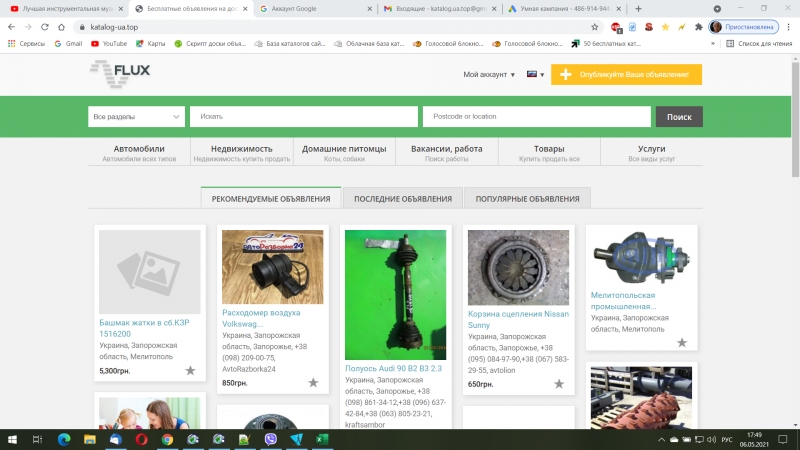Go back with browser back arrow

click(x=11, y=27)
